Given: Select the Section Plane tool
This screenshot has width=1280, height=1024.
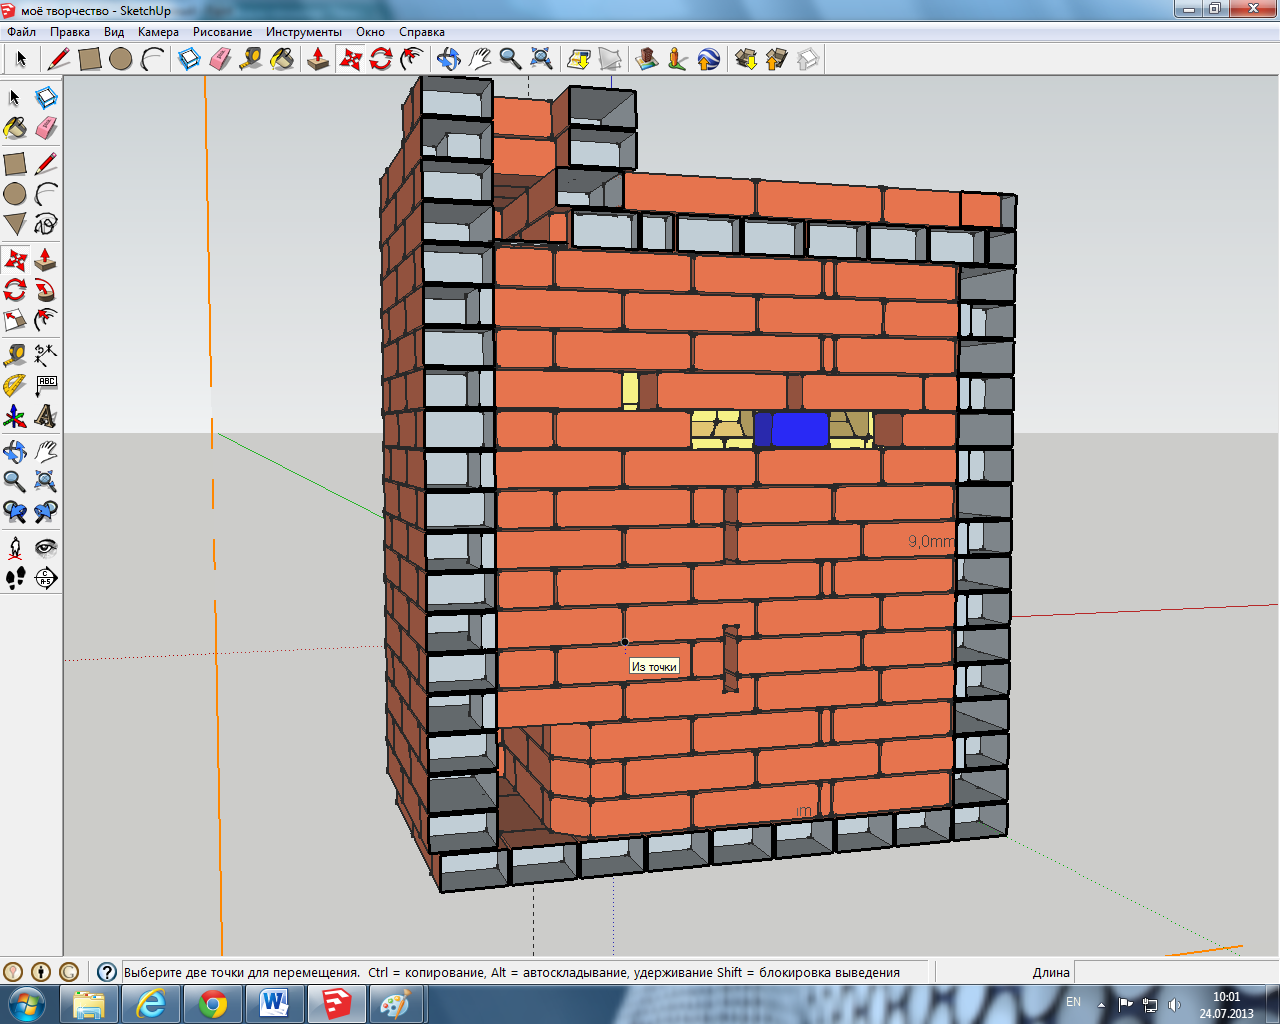Looking at the screenshot, I should coord(45,578).
